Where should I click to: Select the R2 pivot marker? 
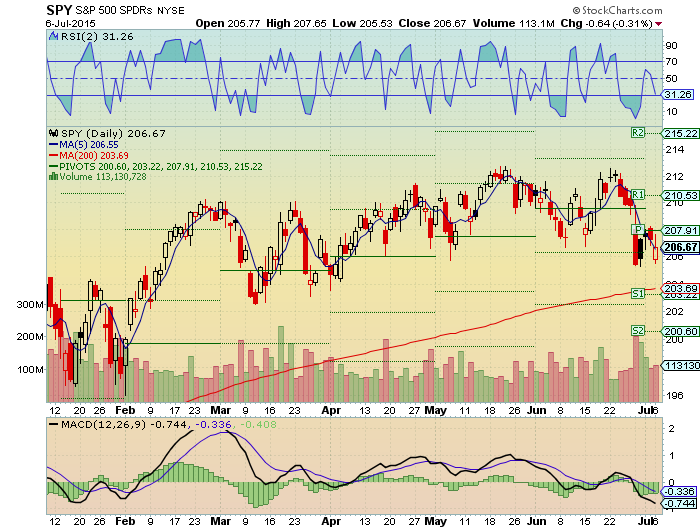638,133
